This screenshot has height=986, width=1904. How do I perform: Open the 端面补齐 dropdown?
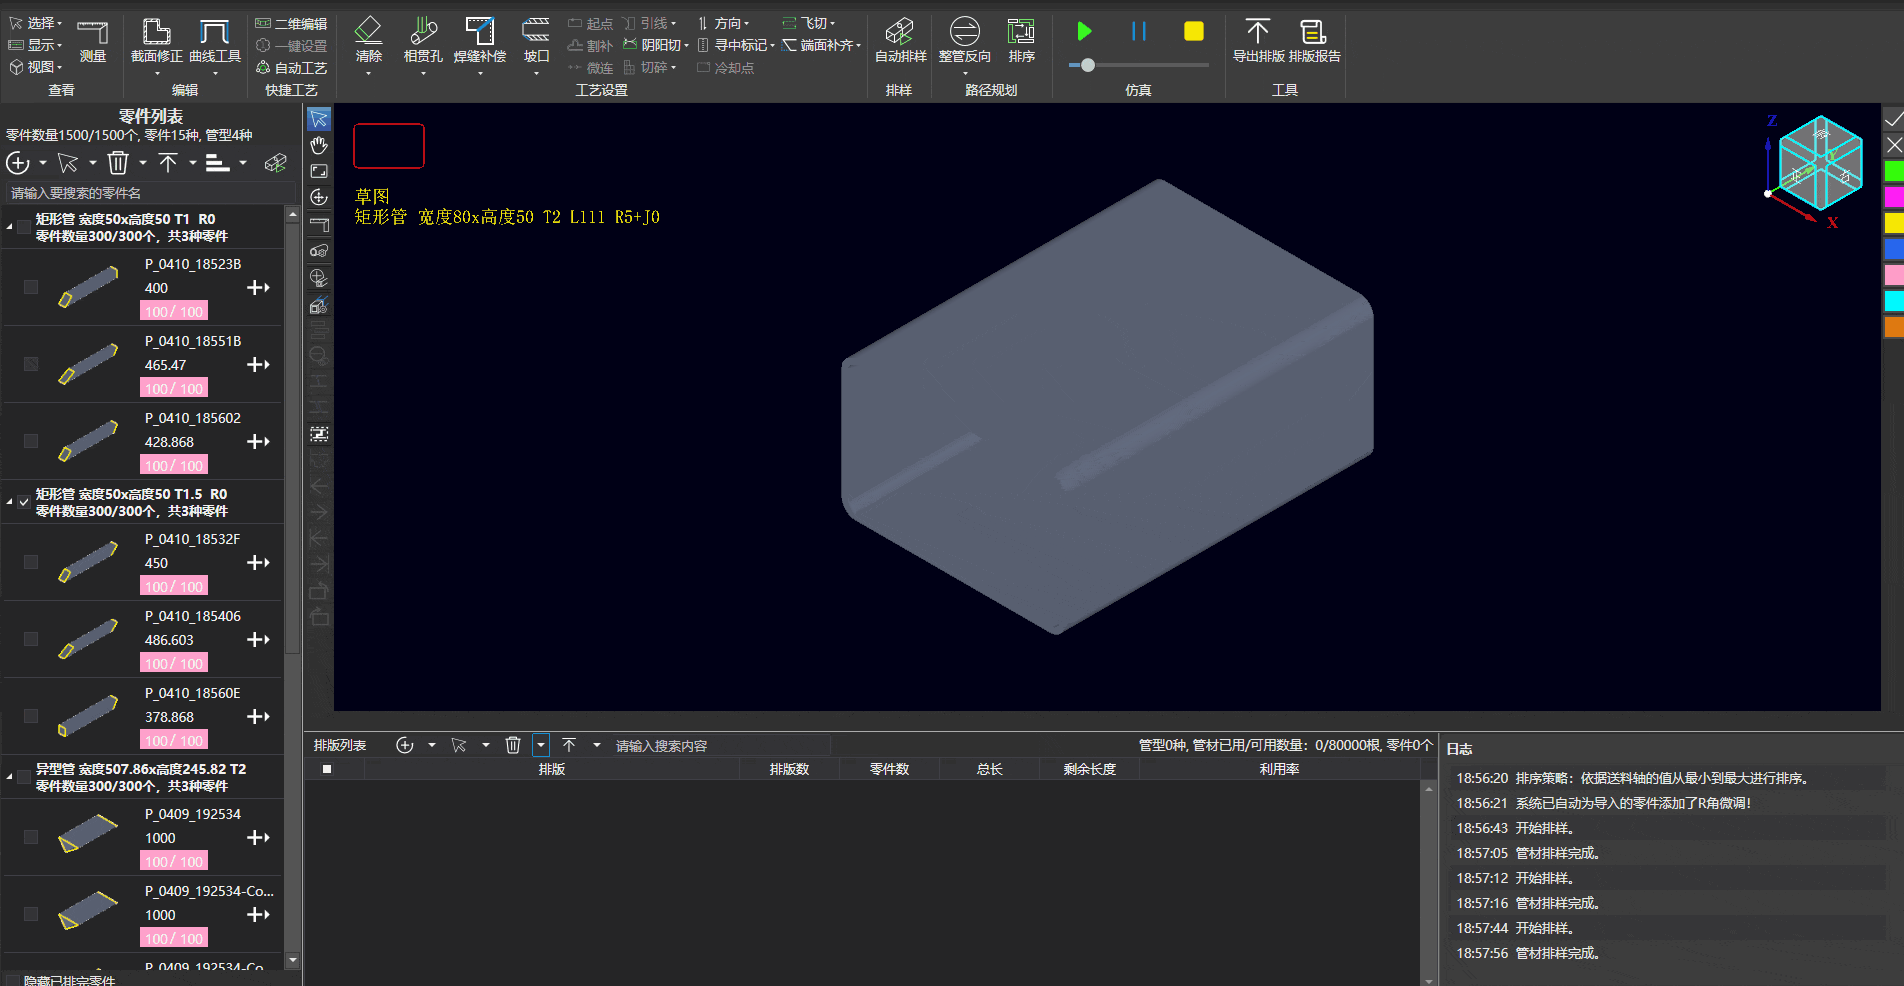[822, 45]
